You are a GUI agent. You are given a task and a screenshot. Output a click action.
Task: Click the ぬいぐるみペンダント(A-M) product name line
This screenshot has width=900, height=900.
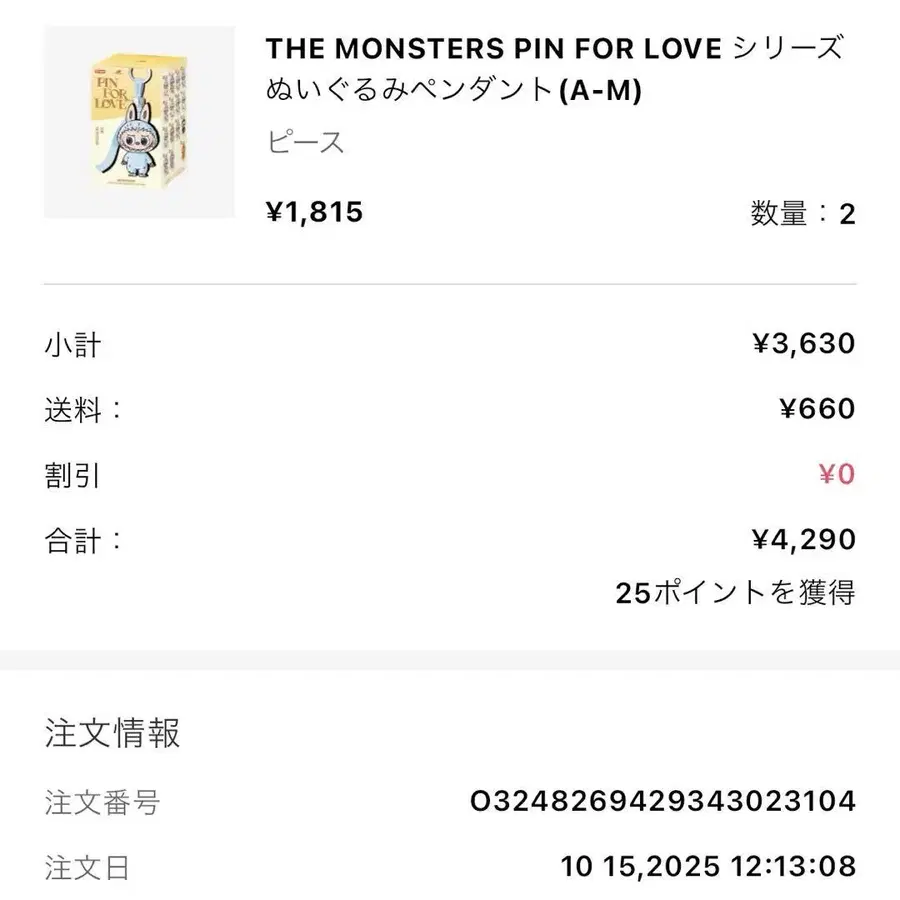453,91
